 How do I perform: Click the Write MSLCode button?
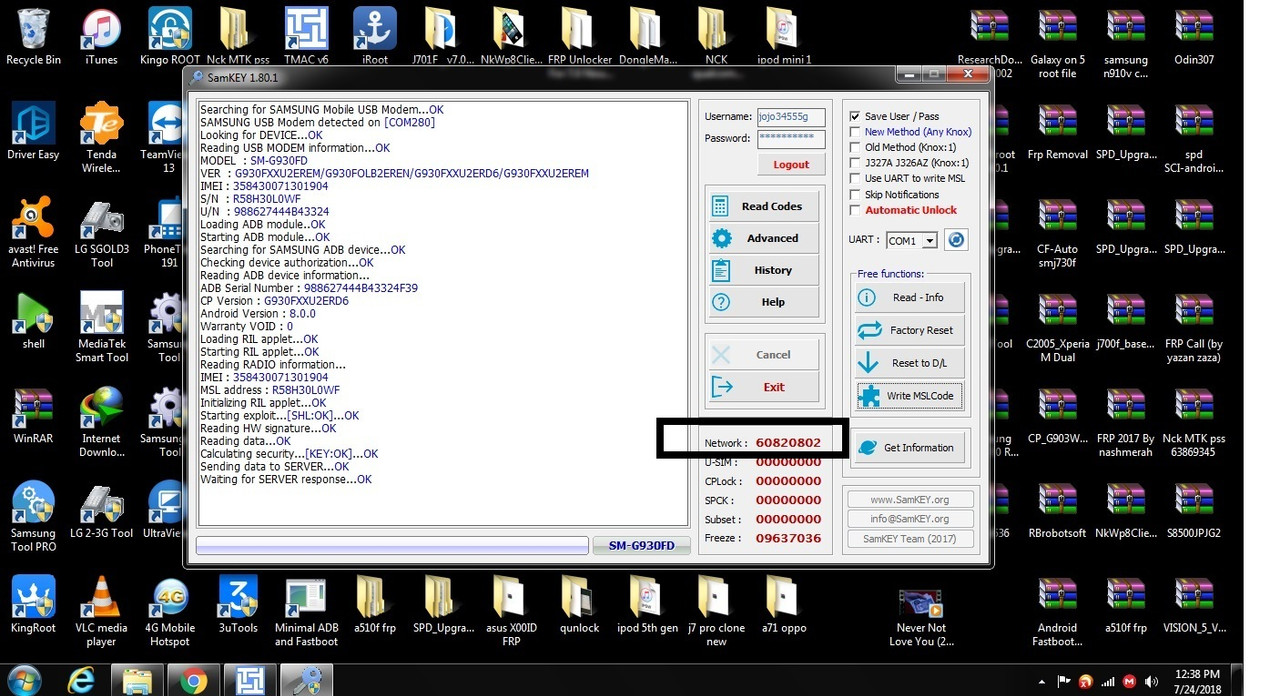click(910, 396)
